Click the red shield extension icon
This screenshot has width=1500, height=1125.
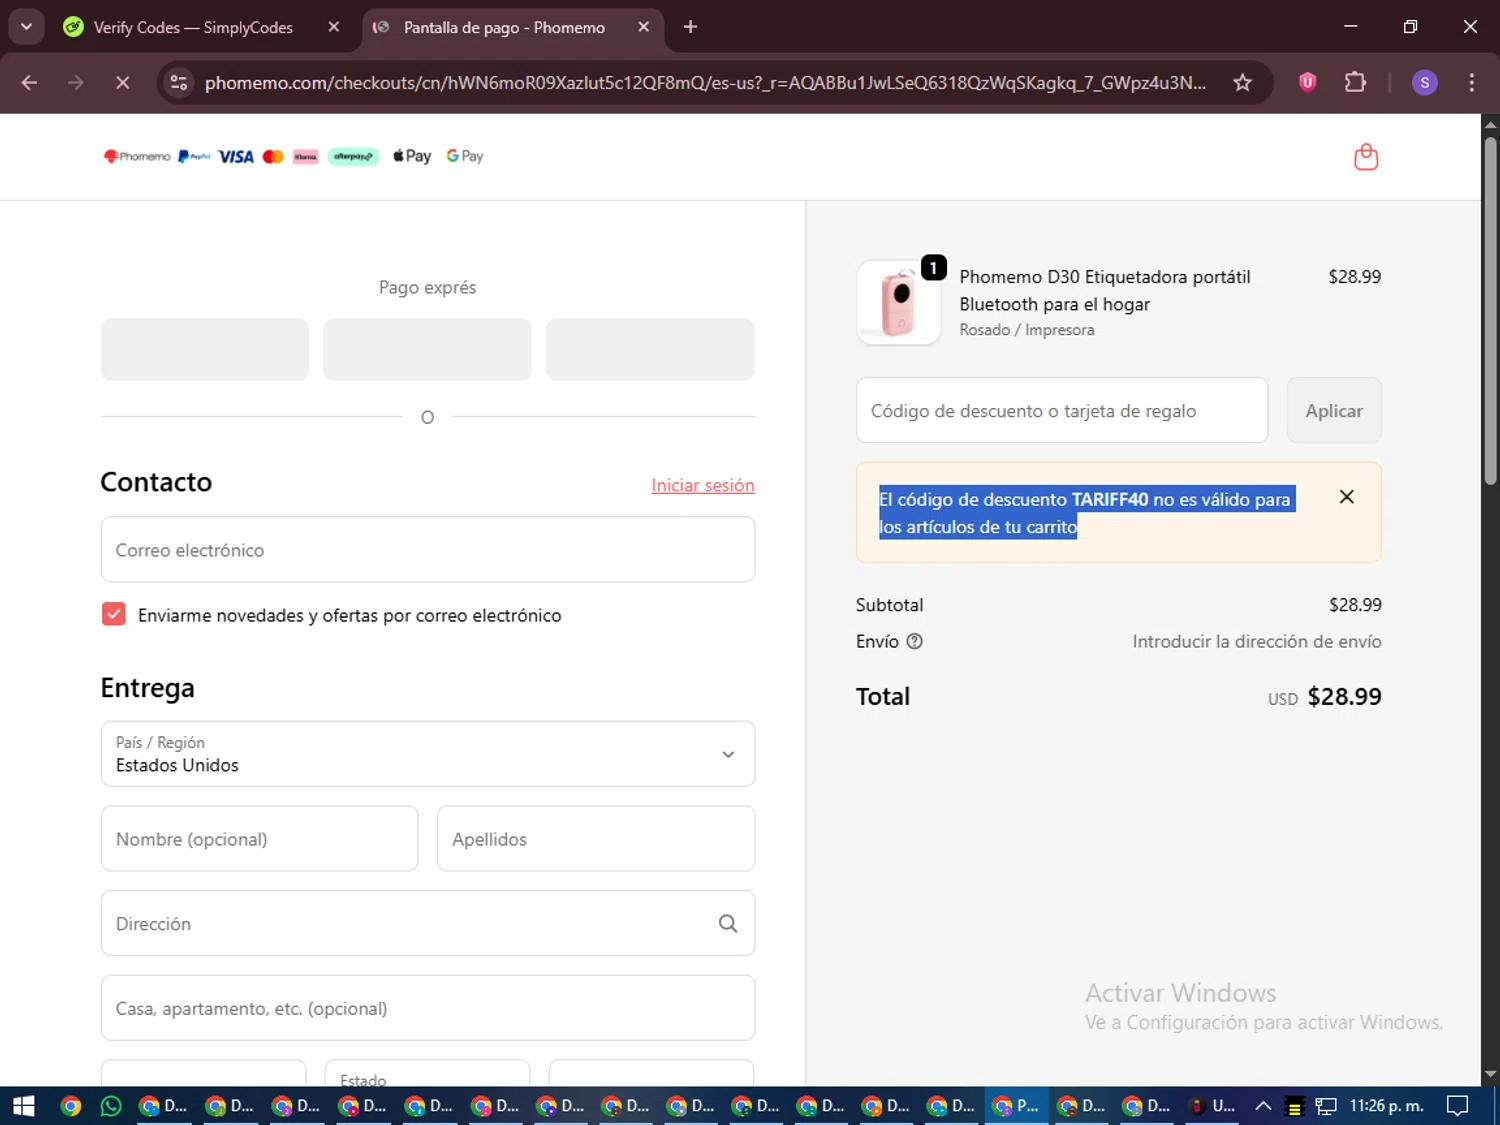point(1307,83)
